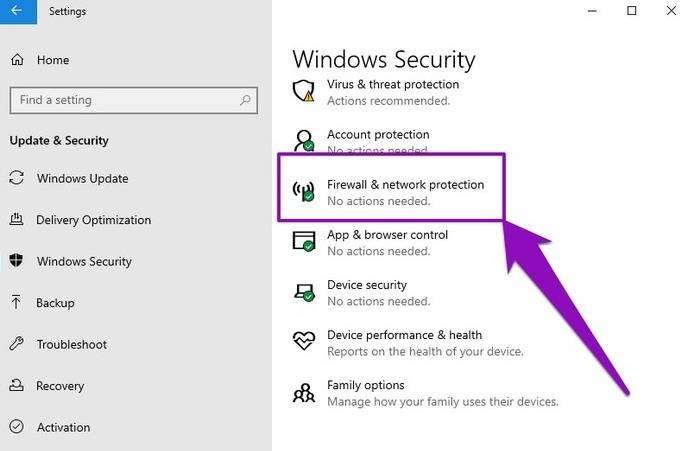Open Windows Update settings page
The image size is (685, 451).
tap(82, 179)
